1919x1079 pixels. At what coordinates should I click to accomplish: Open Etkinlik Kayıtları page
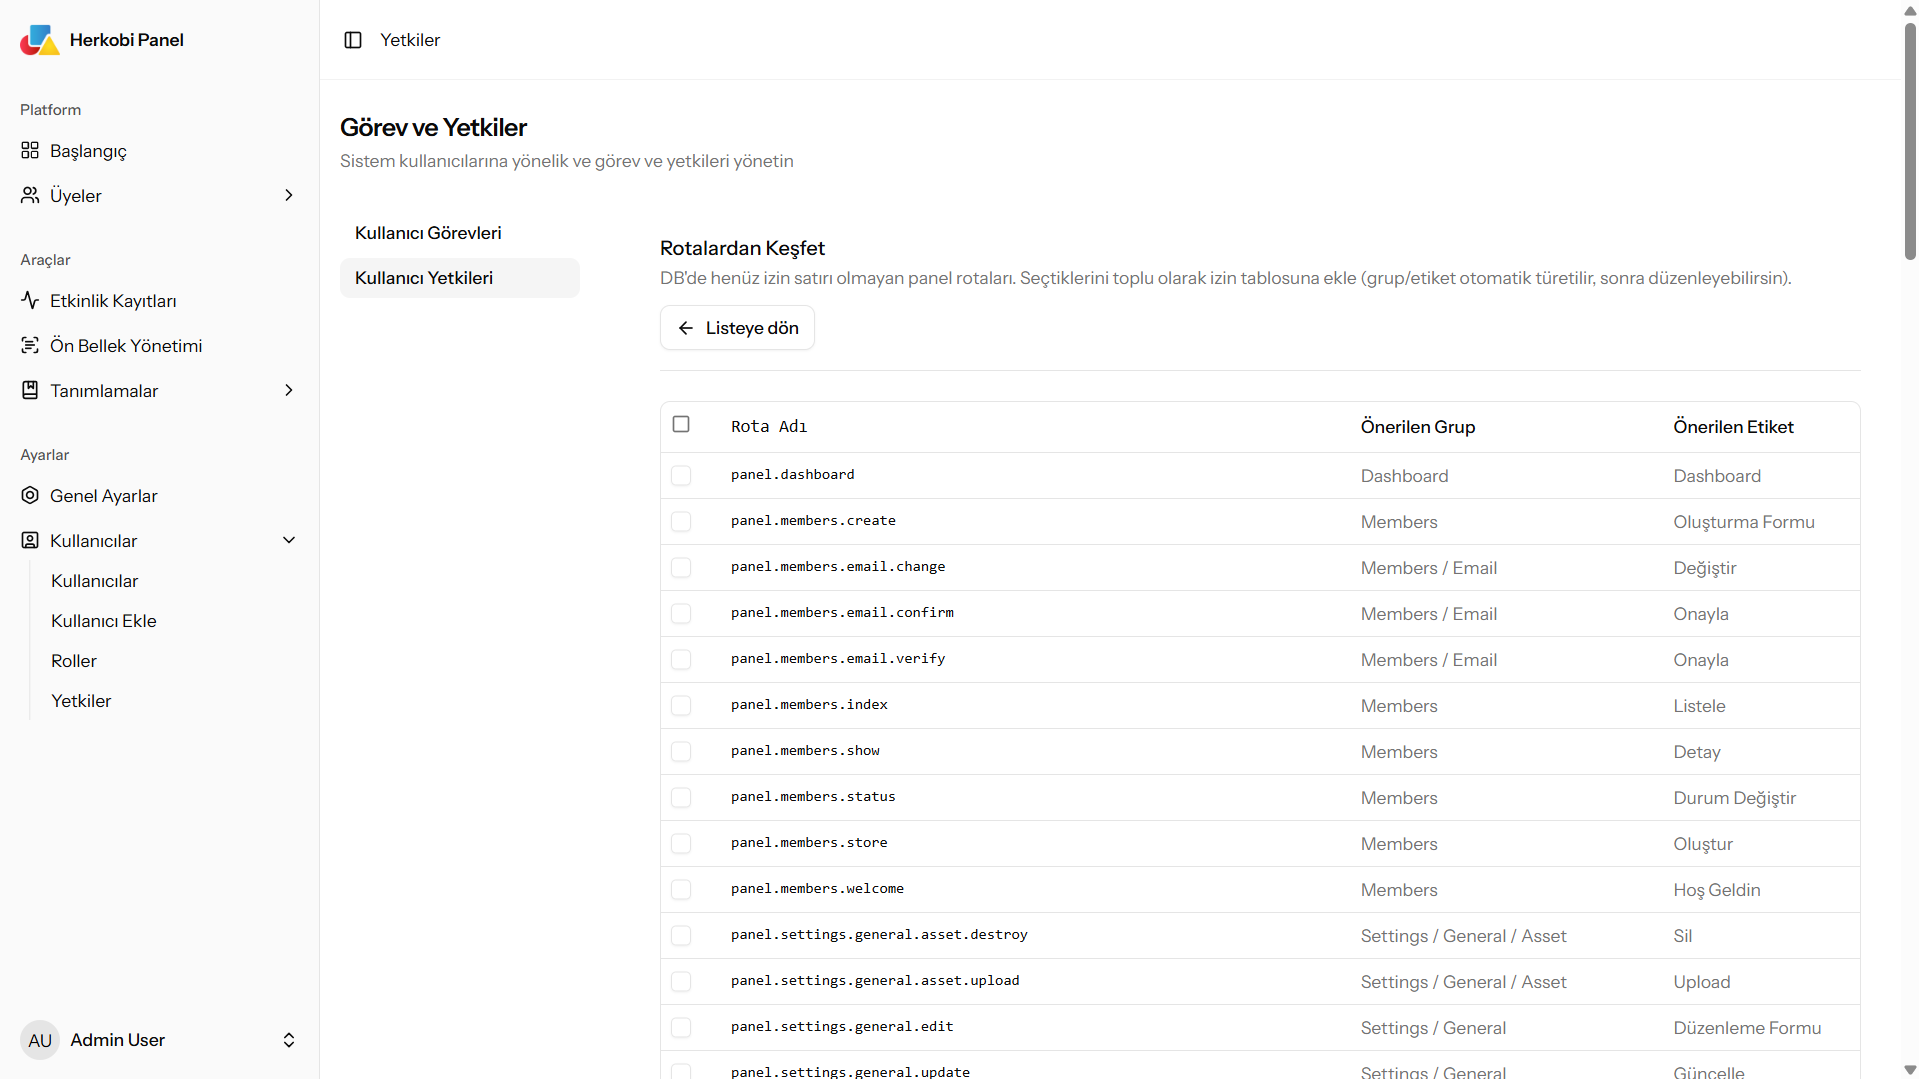(160, 300)
